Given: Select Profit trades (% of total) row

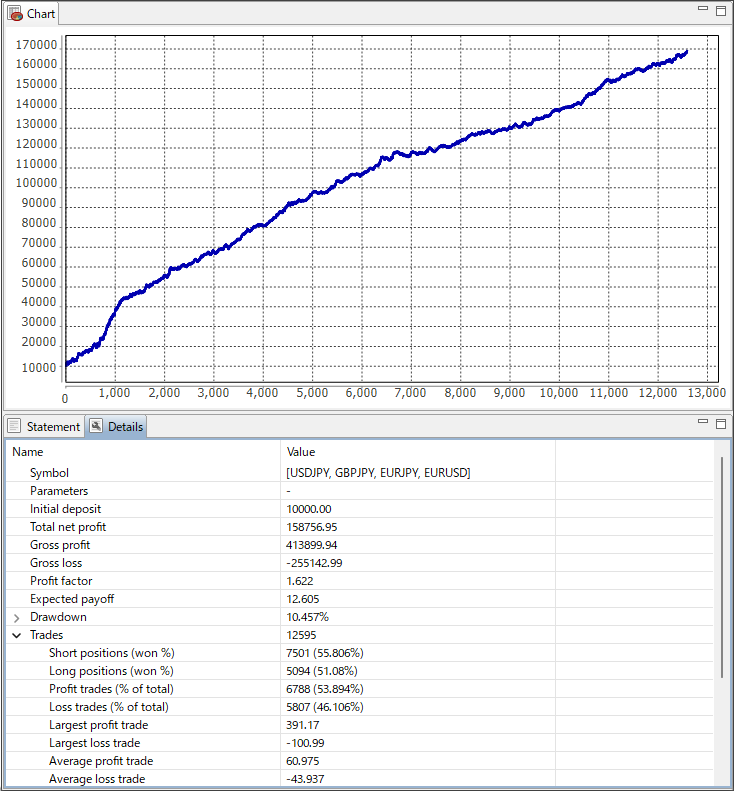Looking at the screenshot, I should pos(359,689).
